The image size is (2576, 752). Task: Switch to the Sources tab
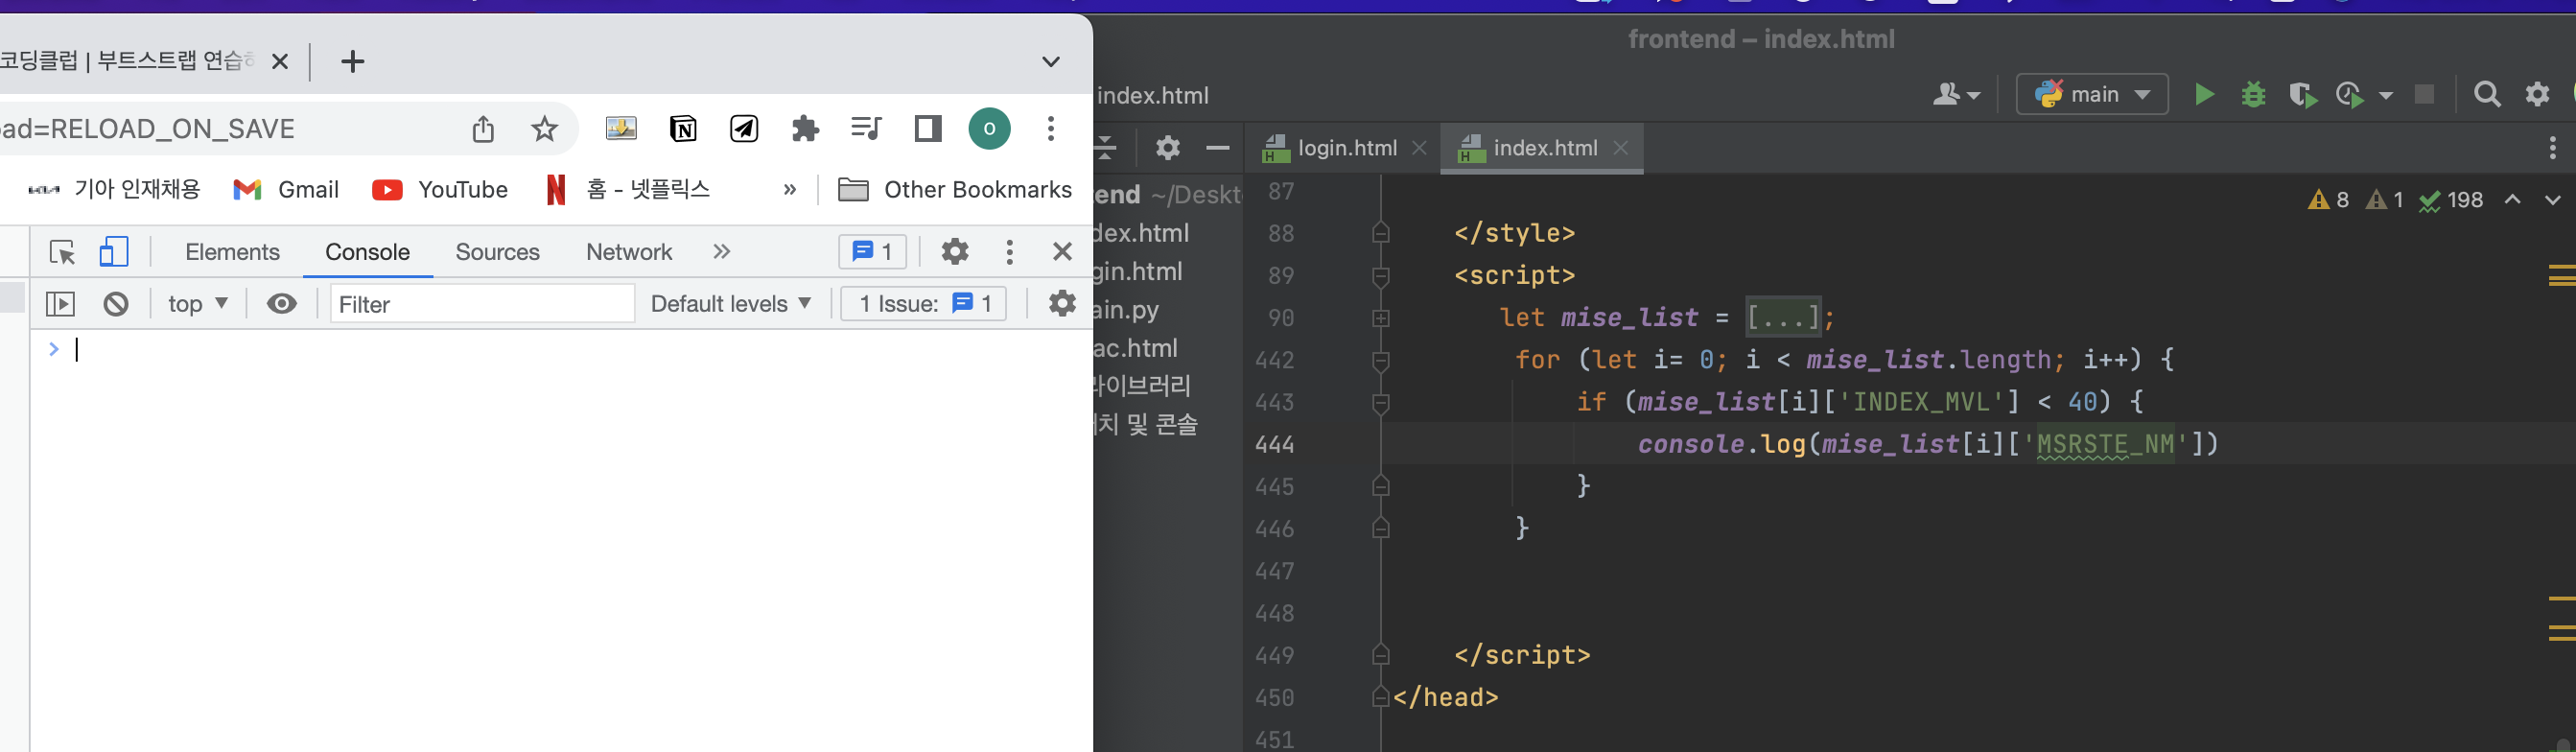click(497, 252)
